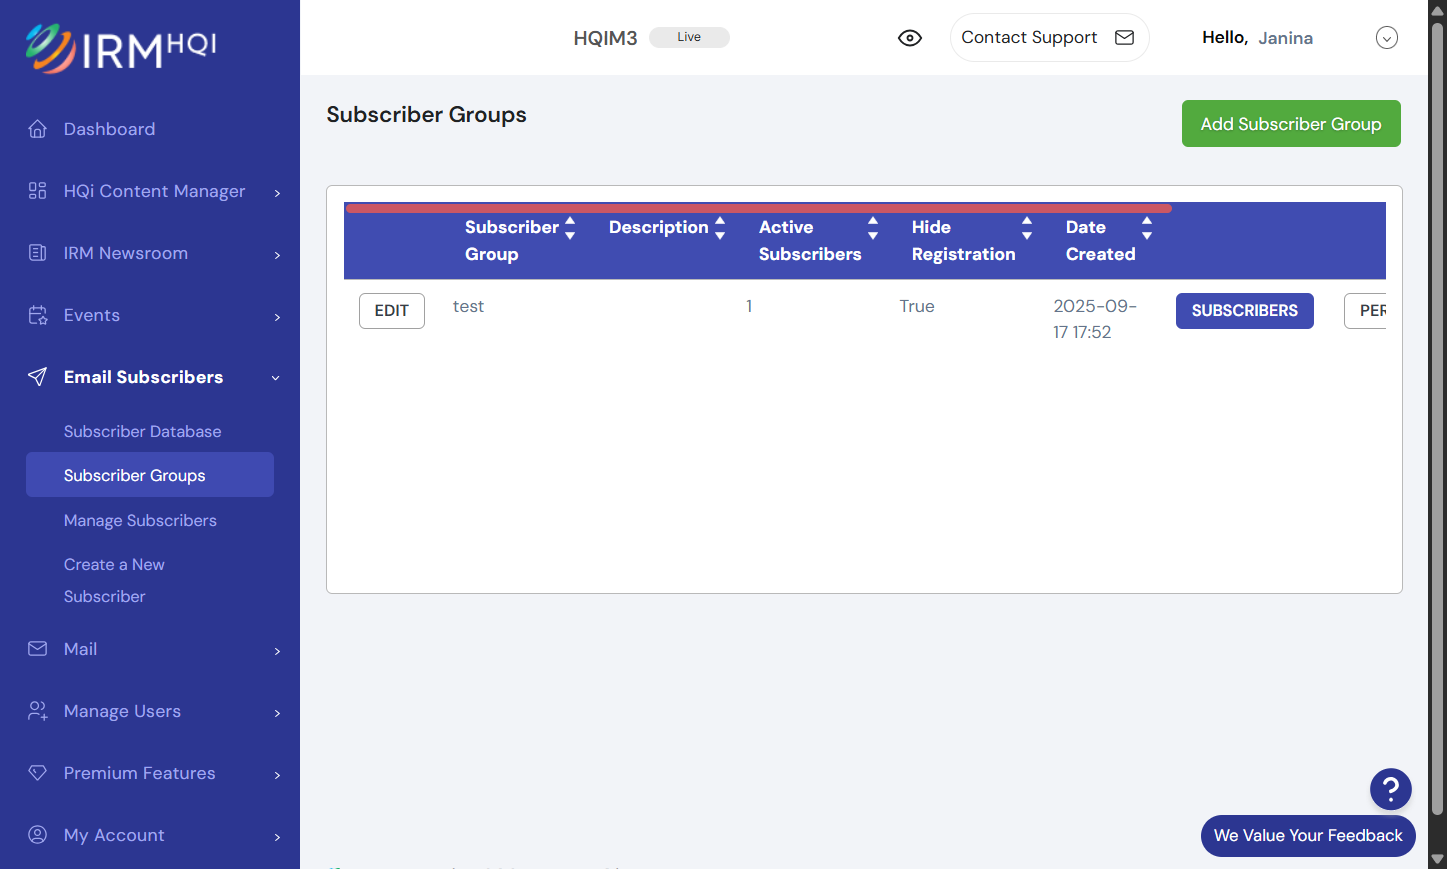1447x869 pixels.
Task: Expand Manage Users submenu chevron
Action: 277,713
